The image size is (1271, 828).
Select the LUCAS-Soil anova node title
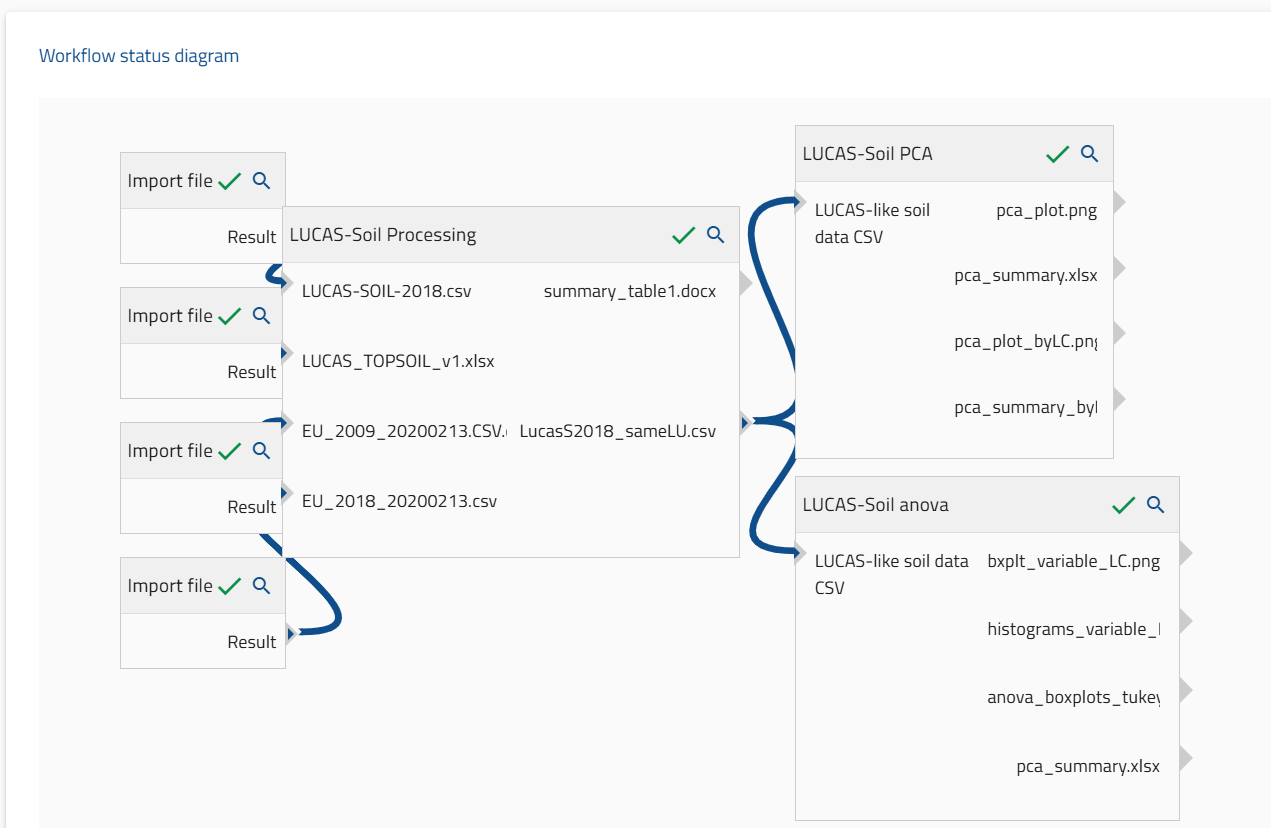tap(876, 505)
